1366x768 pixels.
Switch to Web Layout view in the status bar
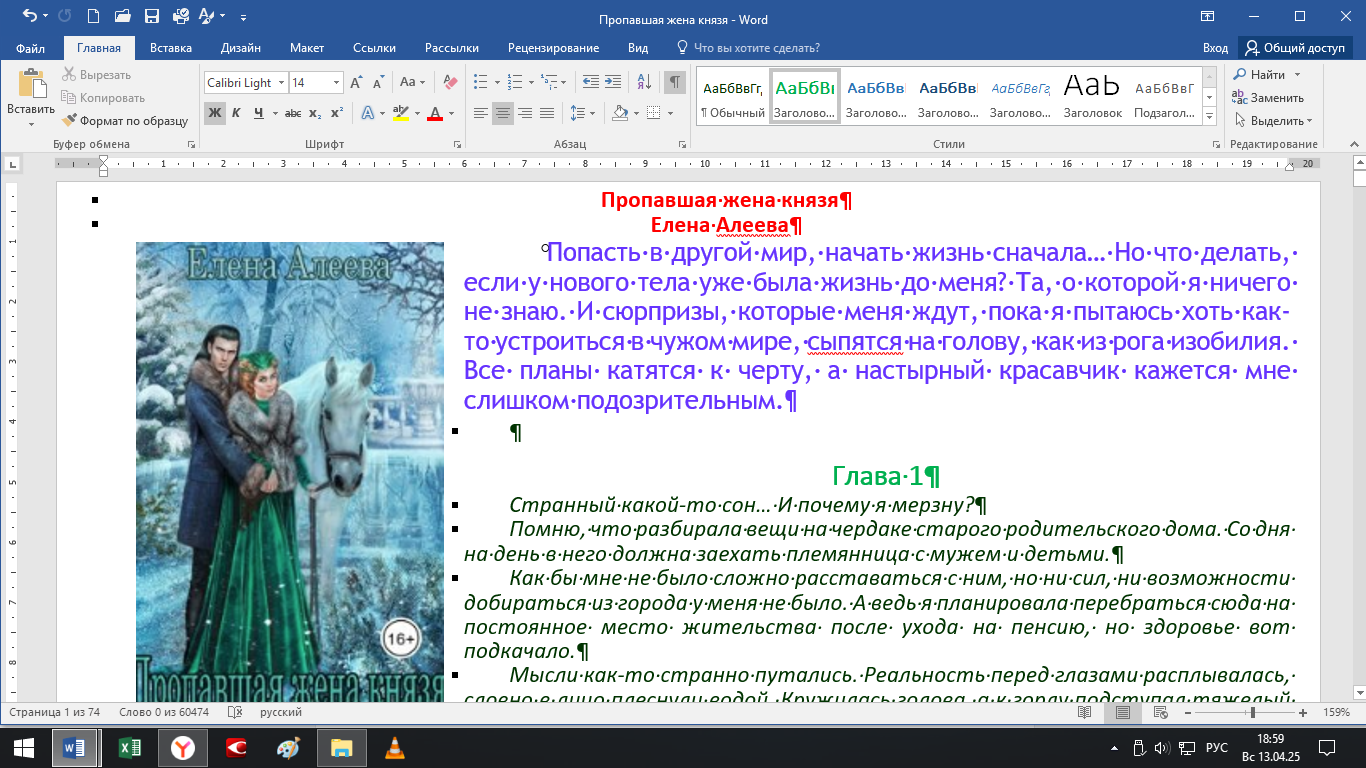[x=1159, y=713]
